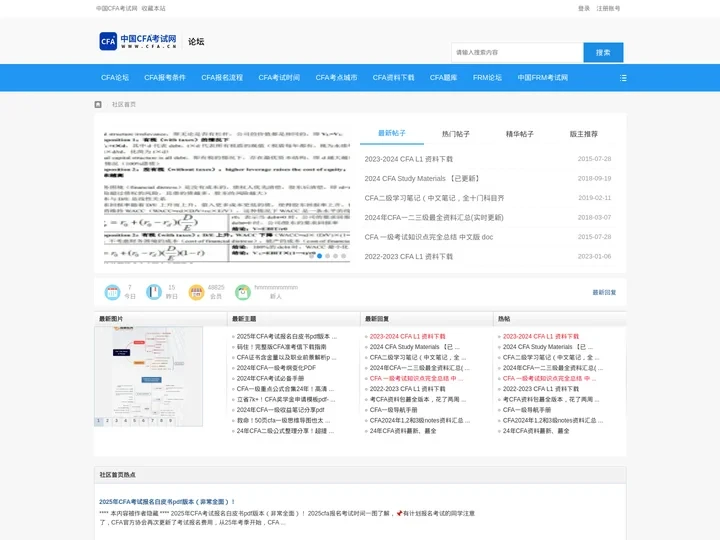This screenshot has width=720, height=540.
Task: Select page 9 of the image slideshow
Action: [x=170, y=421]
